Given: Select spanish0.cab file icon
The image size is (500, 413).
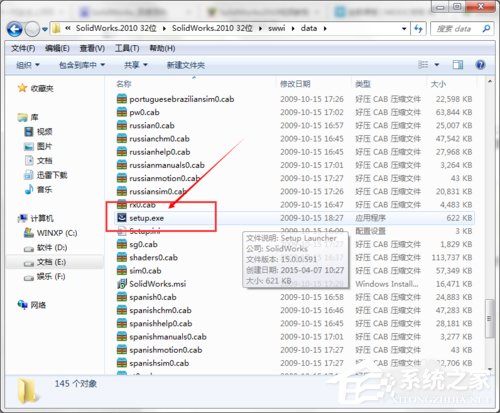Looking at the screenshot, I should coord(122,297).
